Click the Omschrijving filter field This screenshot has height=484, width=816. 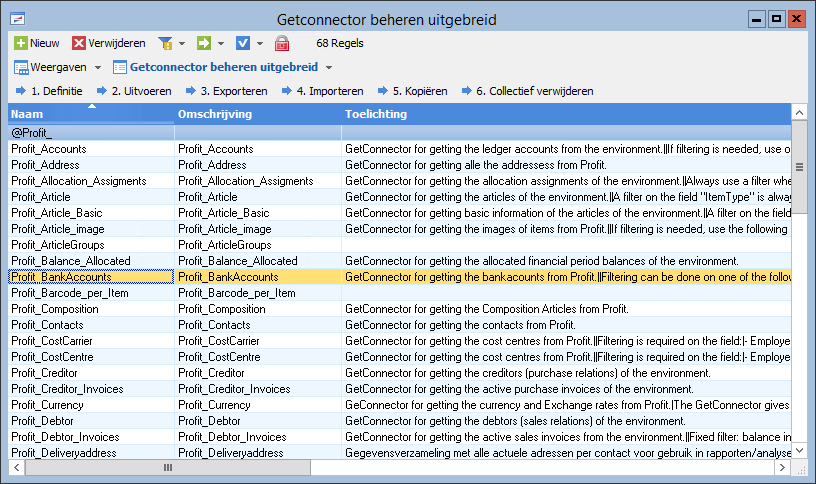(258, 133)
